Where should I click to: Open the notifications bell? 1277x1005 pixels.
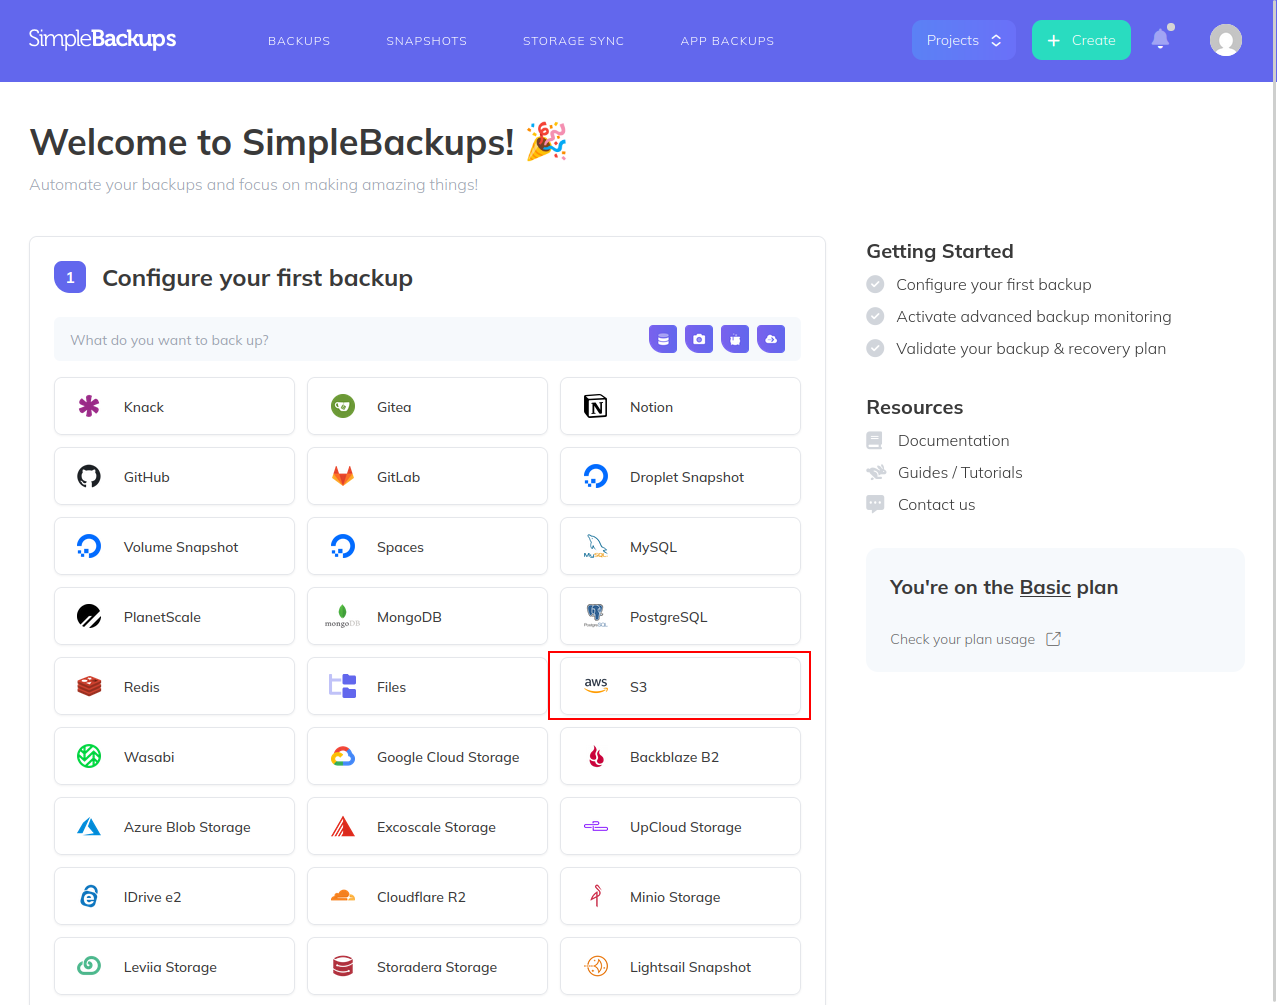(1161, 39)
